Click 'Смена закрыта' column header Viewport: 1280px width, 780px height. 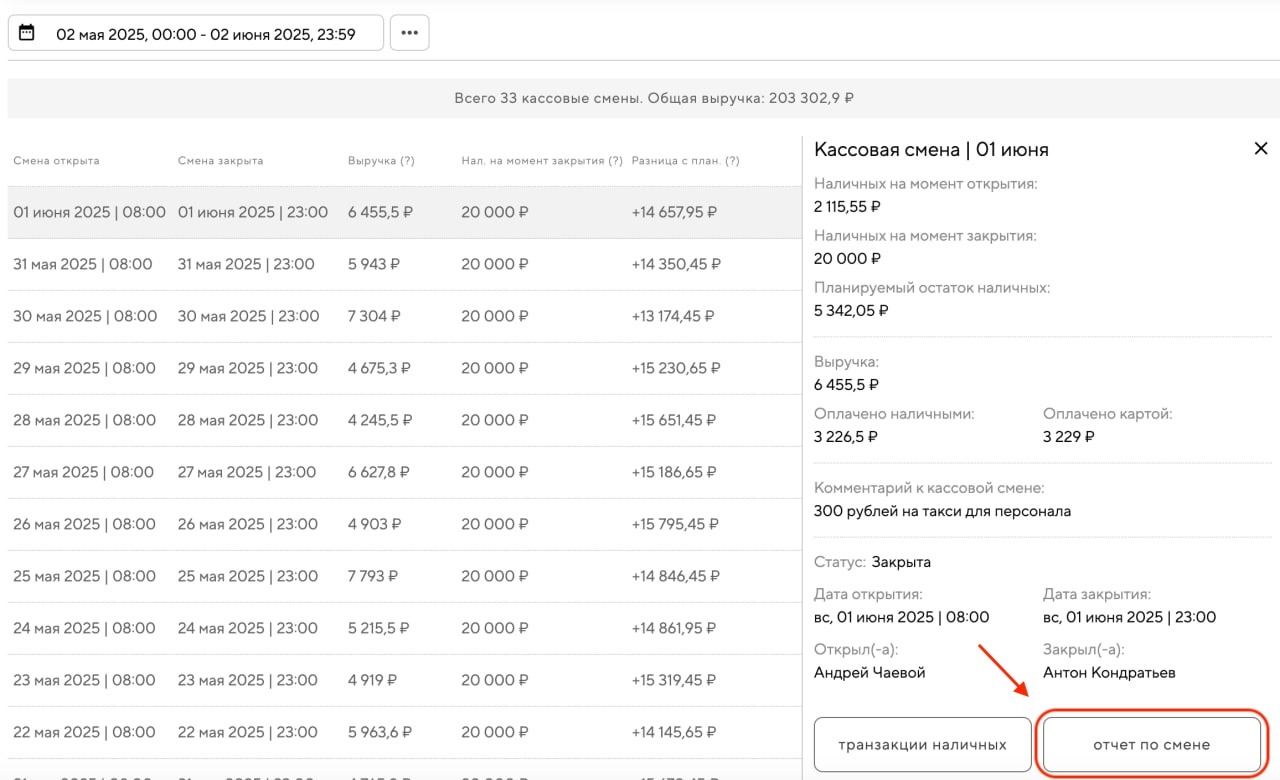pos(220,161)
